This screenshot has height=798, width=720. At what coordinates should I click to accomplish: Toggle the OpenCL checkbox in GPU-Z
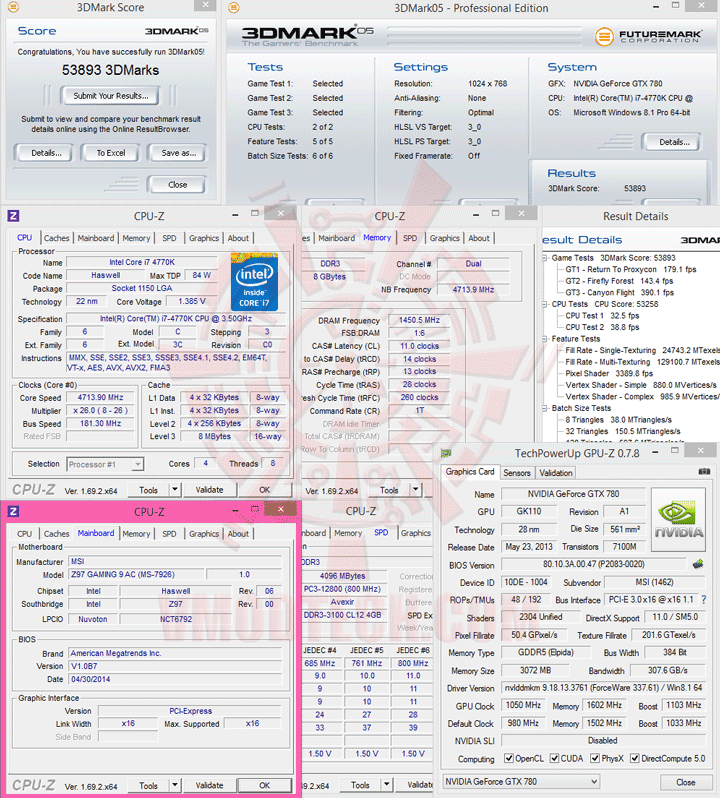pos(508,758)
